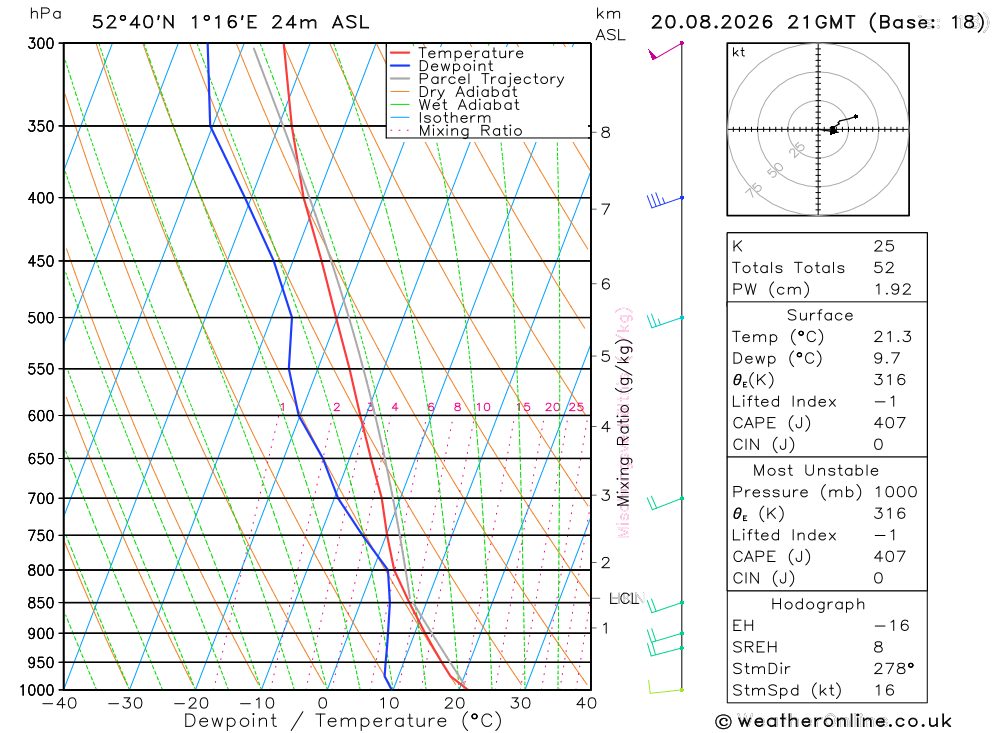Viewport: 1000px width, 733px height.
Task: Click the blue wind barb at 400 hPa
Action: [665, 200]
